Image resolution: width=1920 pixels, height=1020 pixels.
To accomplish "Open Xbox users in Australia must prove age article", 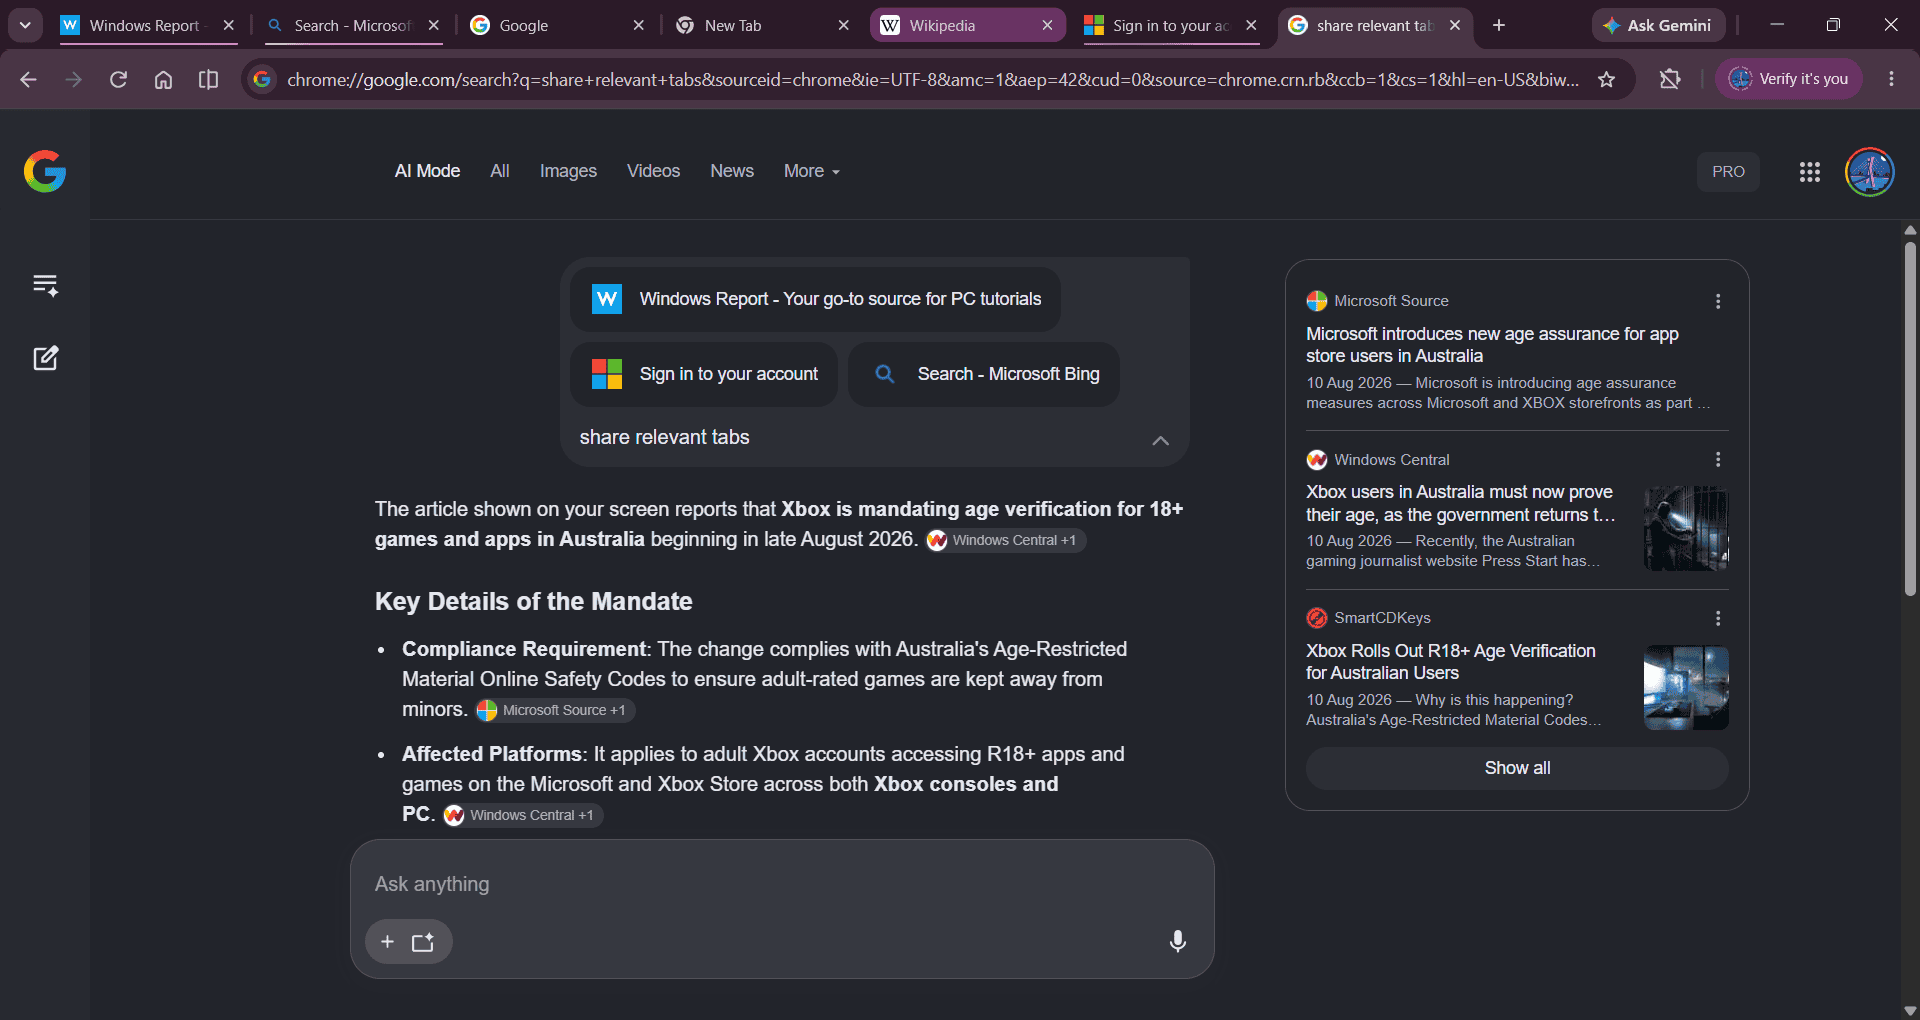I will click(x=1460, y=503).
